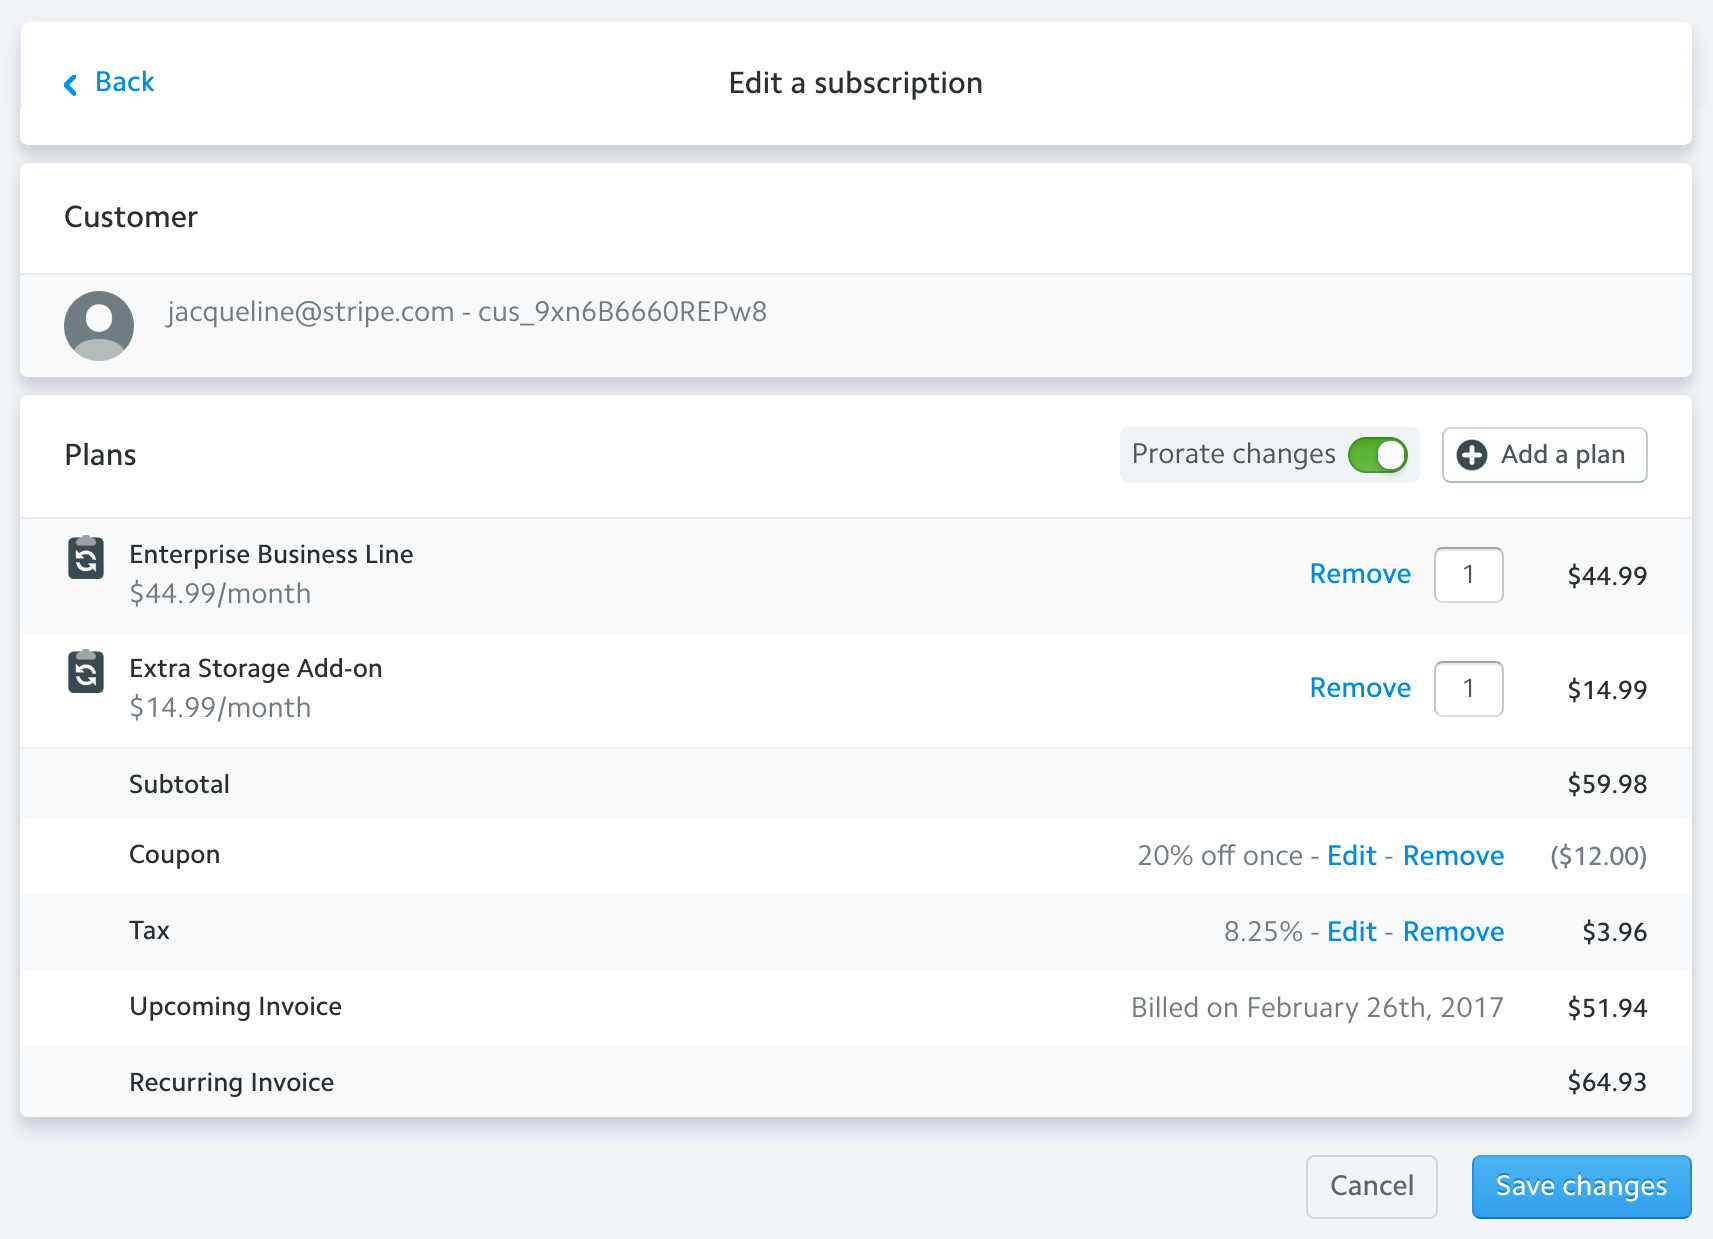Screen dimensions: 1713x1239
Task: Go back via the Back link text
Action: coord(124,82)
